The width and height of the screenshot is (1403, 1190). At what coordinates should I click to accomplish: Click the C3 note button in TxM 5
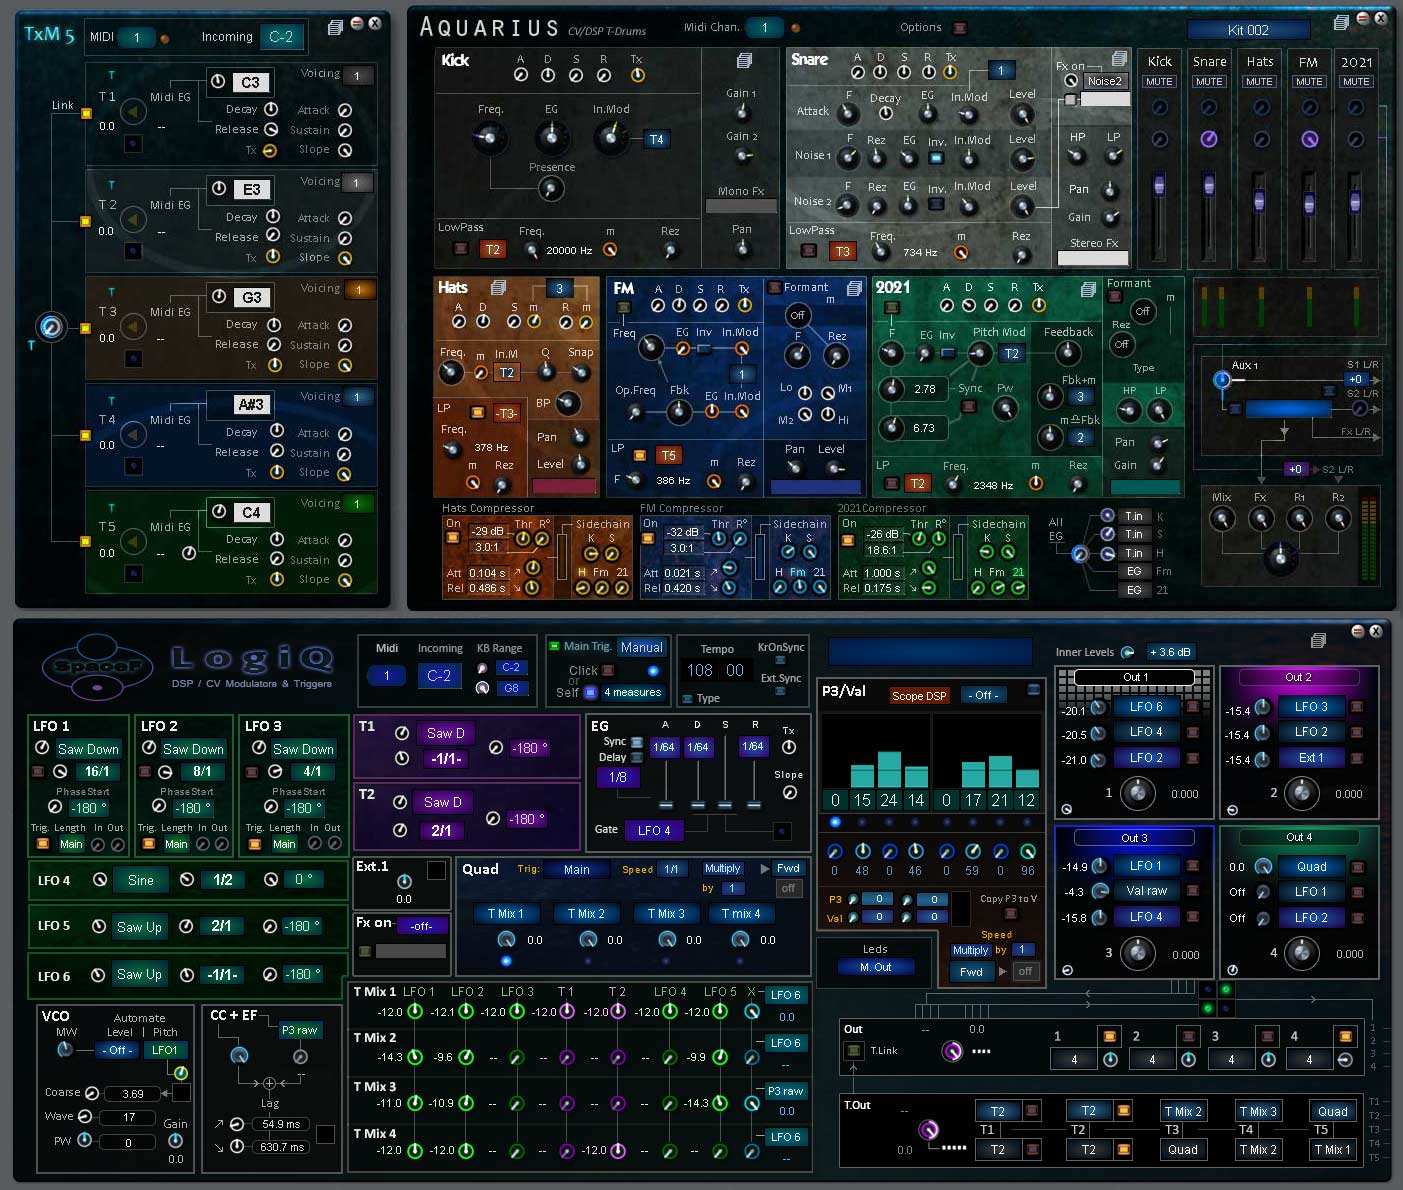tap(250, 82)
